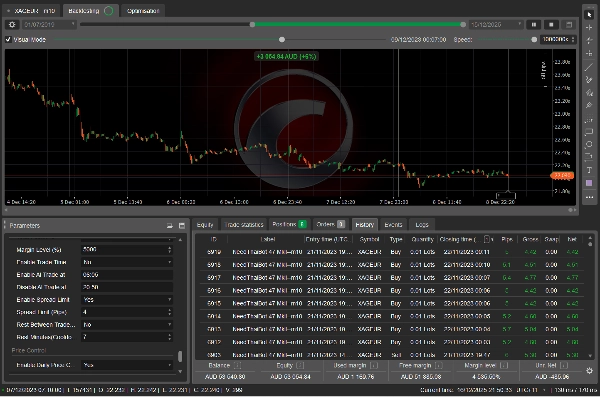Click the Parameters panel scrollbar thumb
The height and width of the screenshot is (397, 600).
(180, 356)
